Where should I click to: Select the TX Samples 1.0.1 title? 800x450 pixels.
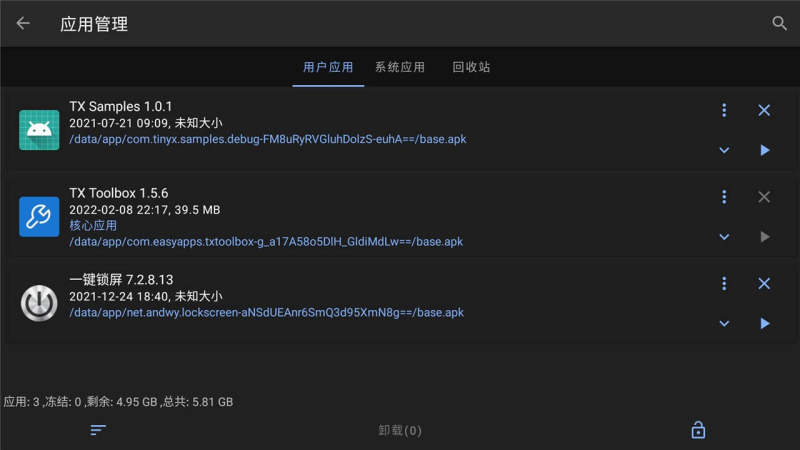click(120, 106)
